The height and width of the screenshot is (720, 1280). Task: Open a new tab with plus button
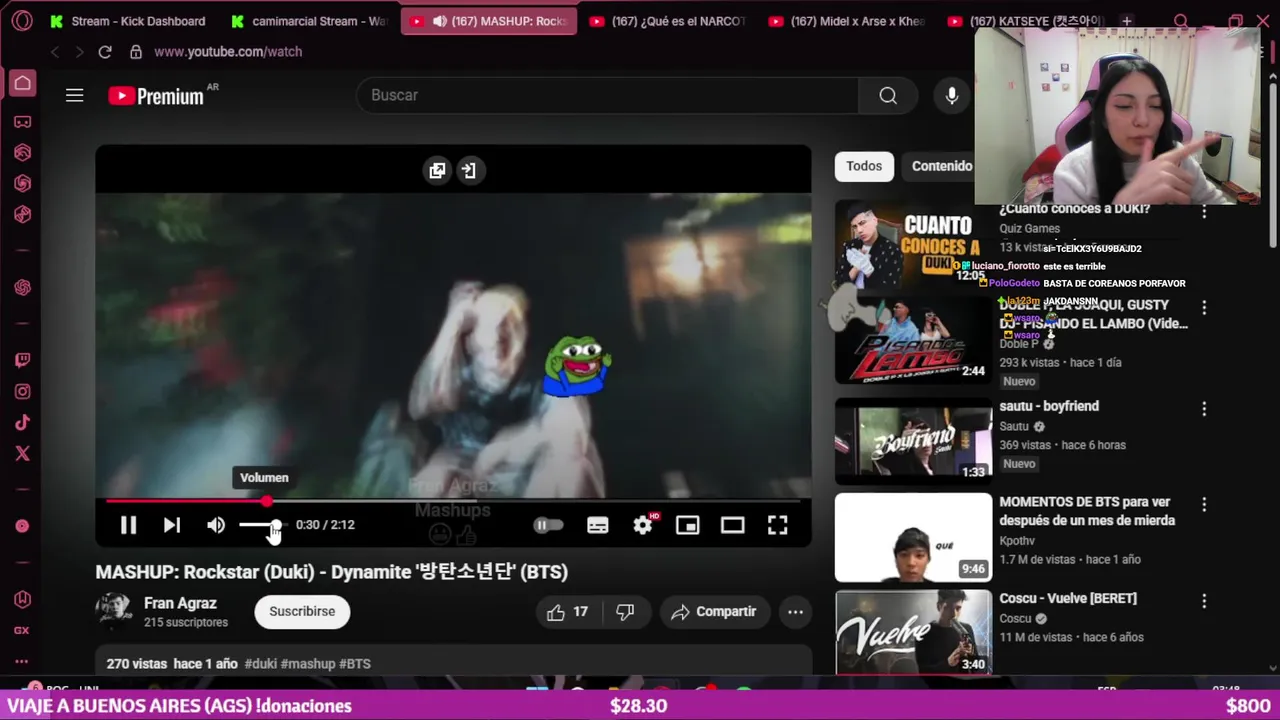coord(1127,21)
